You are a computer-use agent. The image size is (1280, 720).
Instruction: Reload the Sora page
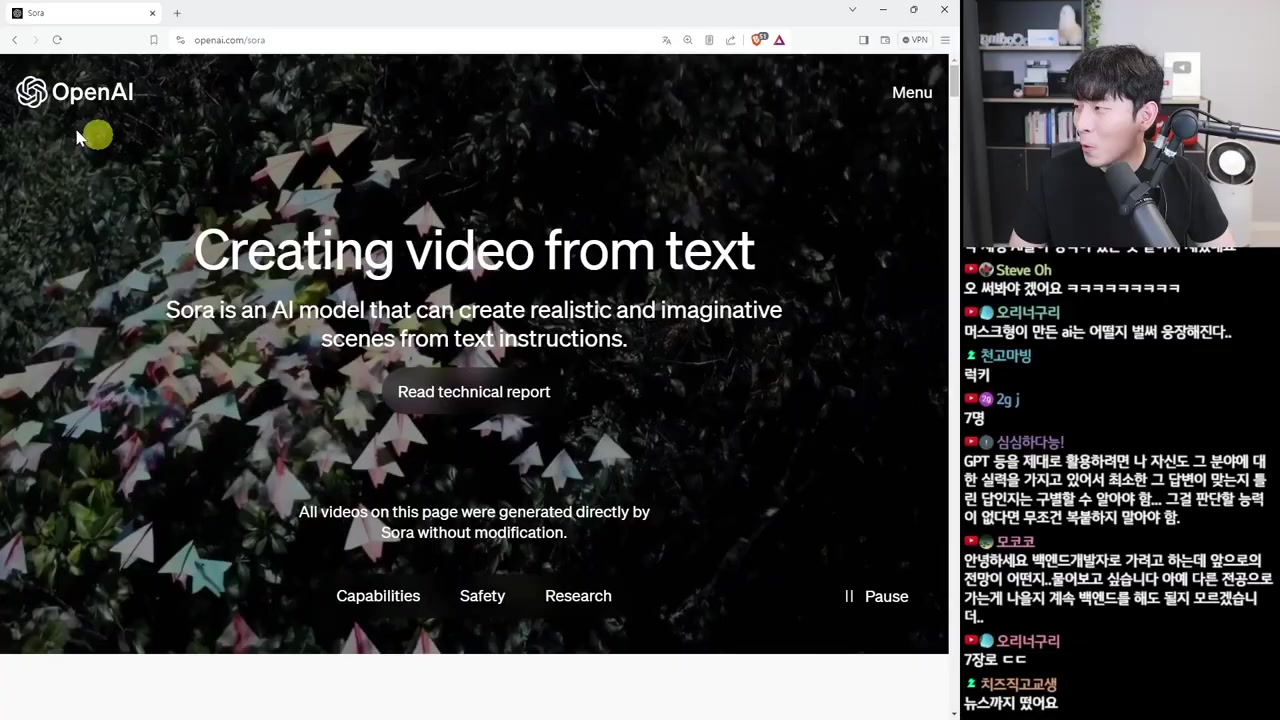pyautogui.click(x=57, y=40)
